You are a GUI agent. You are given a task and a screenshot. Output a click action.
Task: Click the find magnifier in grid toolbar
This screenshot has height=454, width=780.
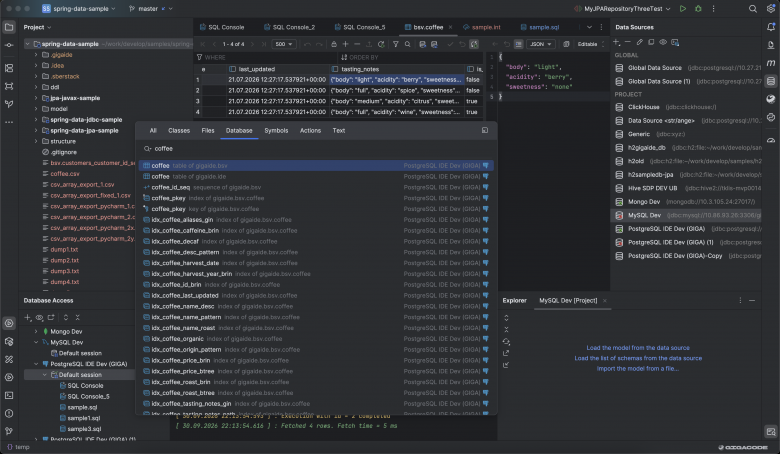click(x=407, y=44)
